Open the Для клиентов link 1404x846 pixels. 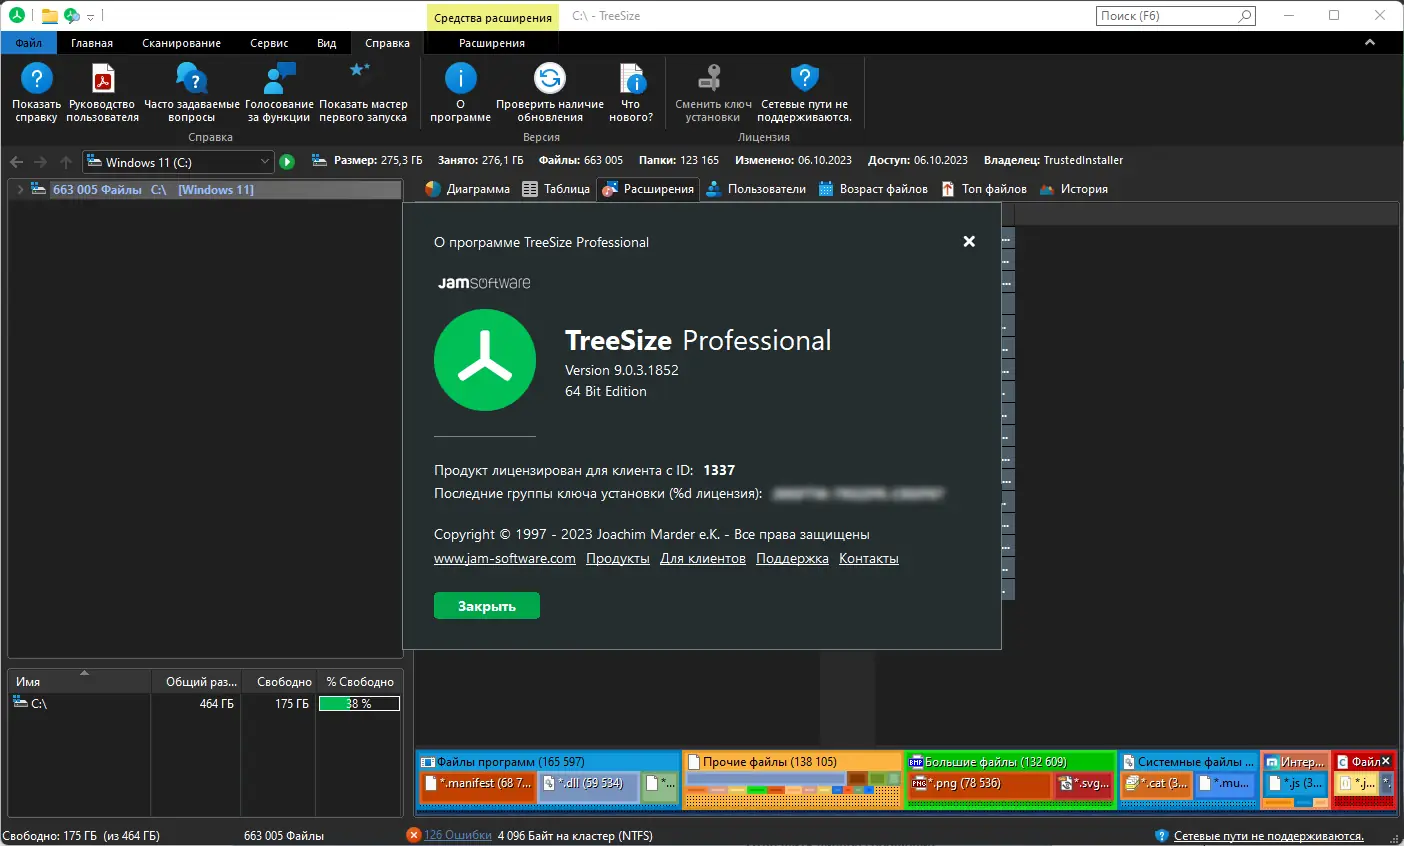pyautogui.click(x=703, y=559)
